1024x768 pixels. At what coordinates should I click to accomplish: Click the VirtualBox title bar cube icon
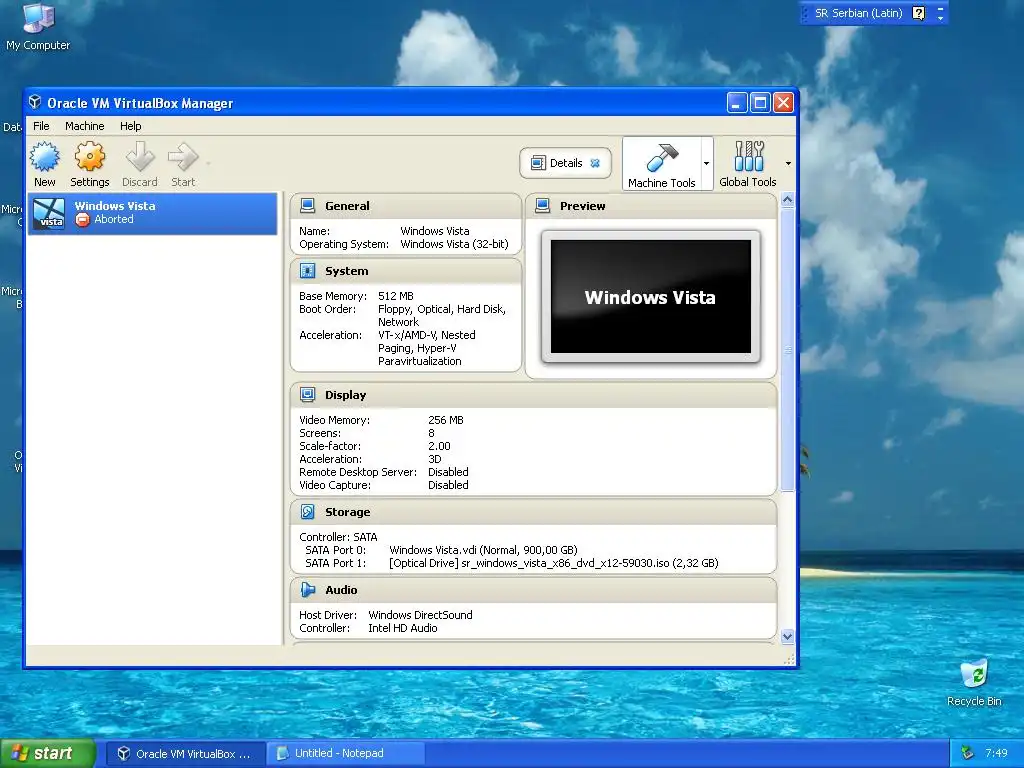click(x=35, y=103)
